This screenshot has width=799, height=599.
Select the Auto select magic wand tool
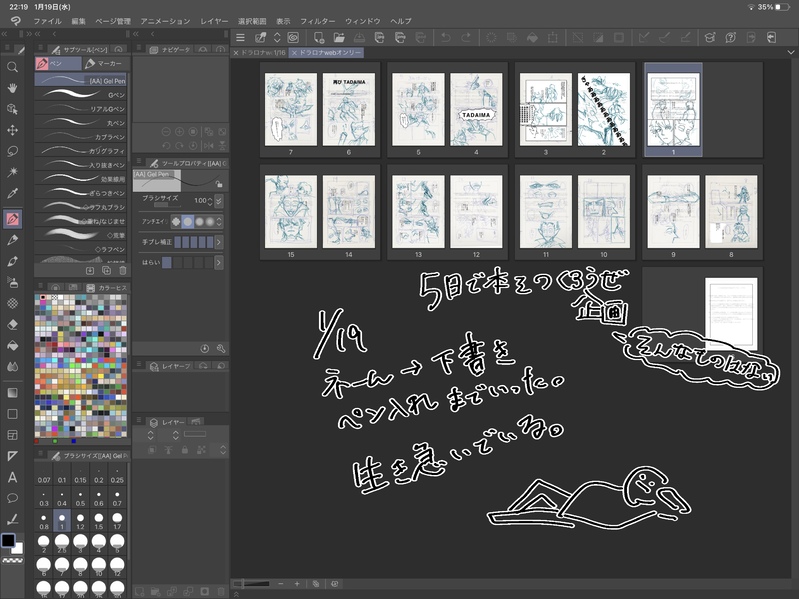pos(12,172)
